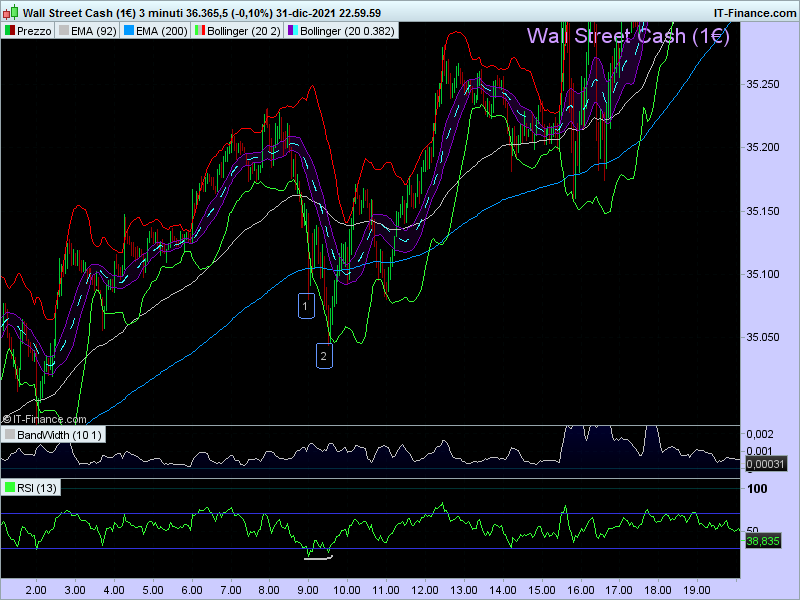
Task: Open Bollinger (20 2) indicator settings label
Action: (244, 31)
